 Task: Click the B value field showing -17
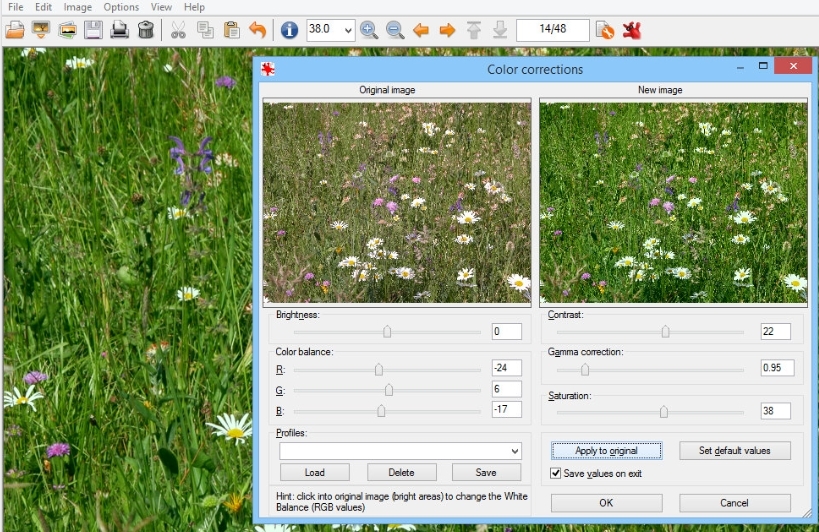point(507,409)
